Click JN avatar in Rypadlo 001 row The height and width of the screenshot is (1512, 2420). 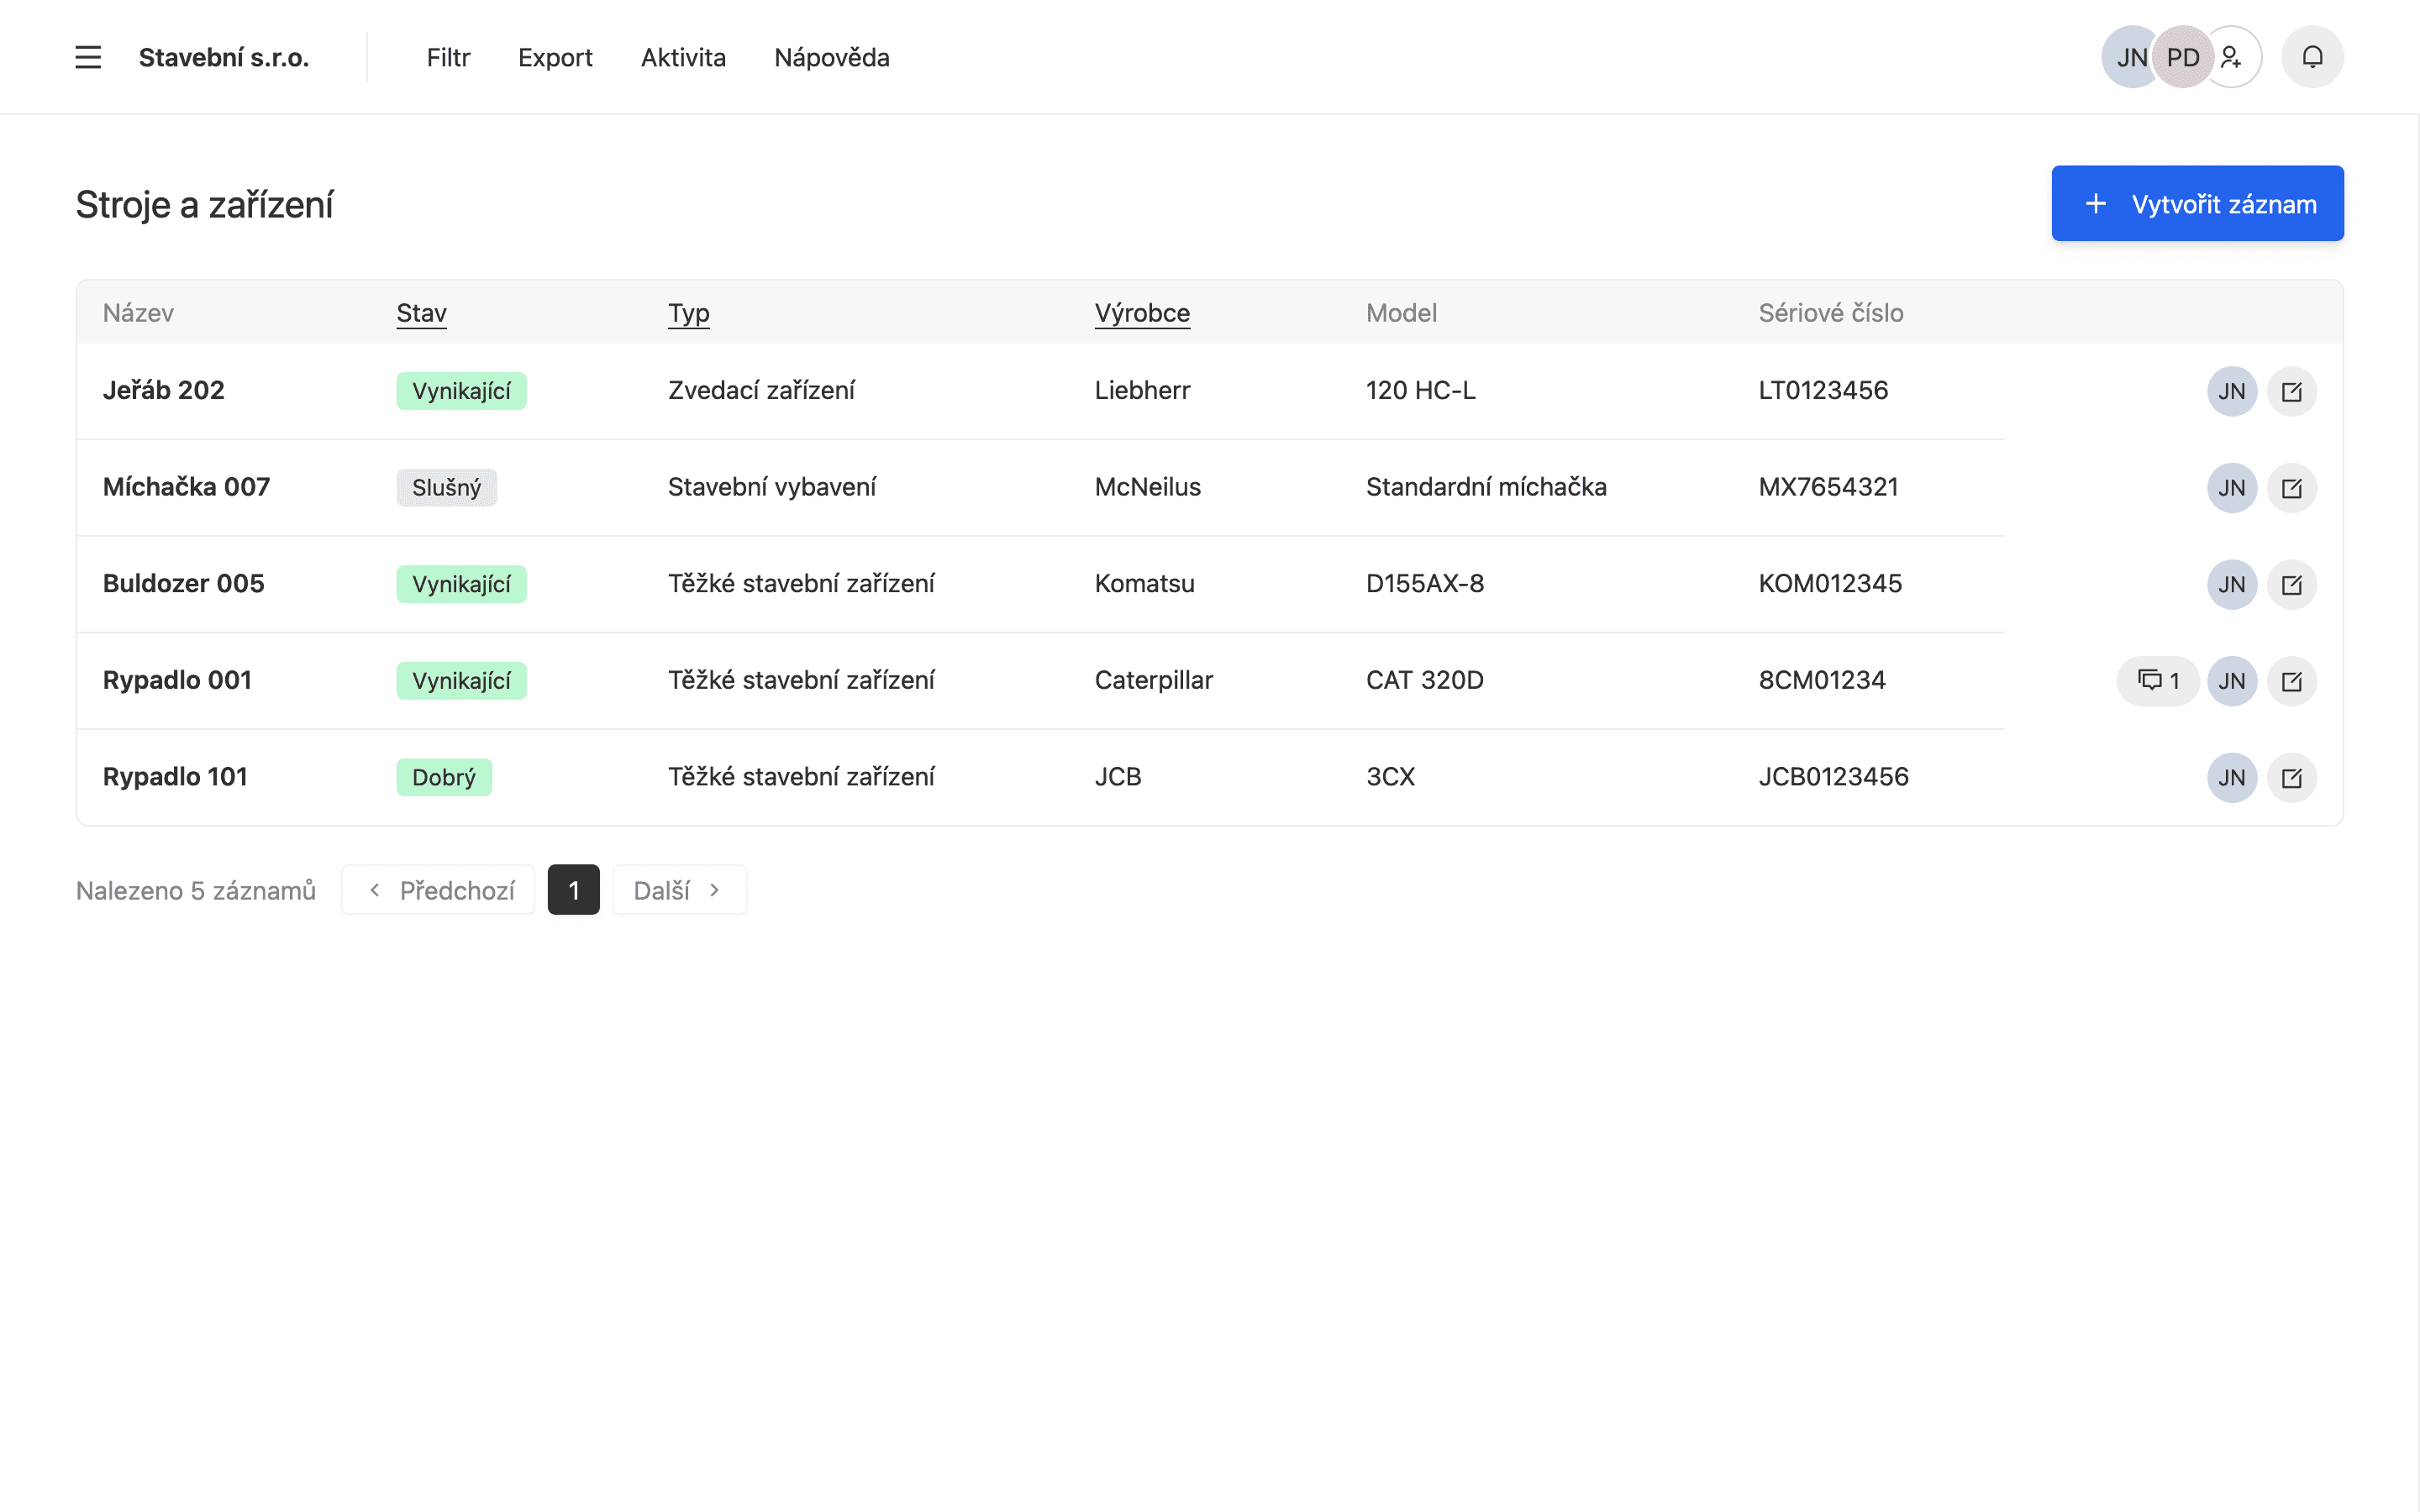pyautogui.click(x=2232, y=681)
